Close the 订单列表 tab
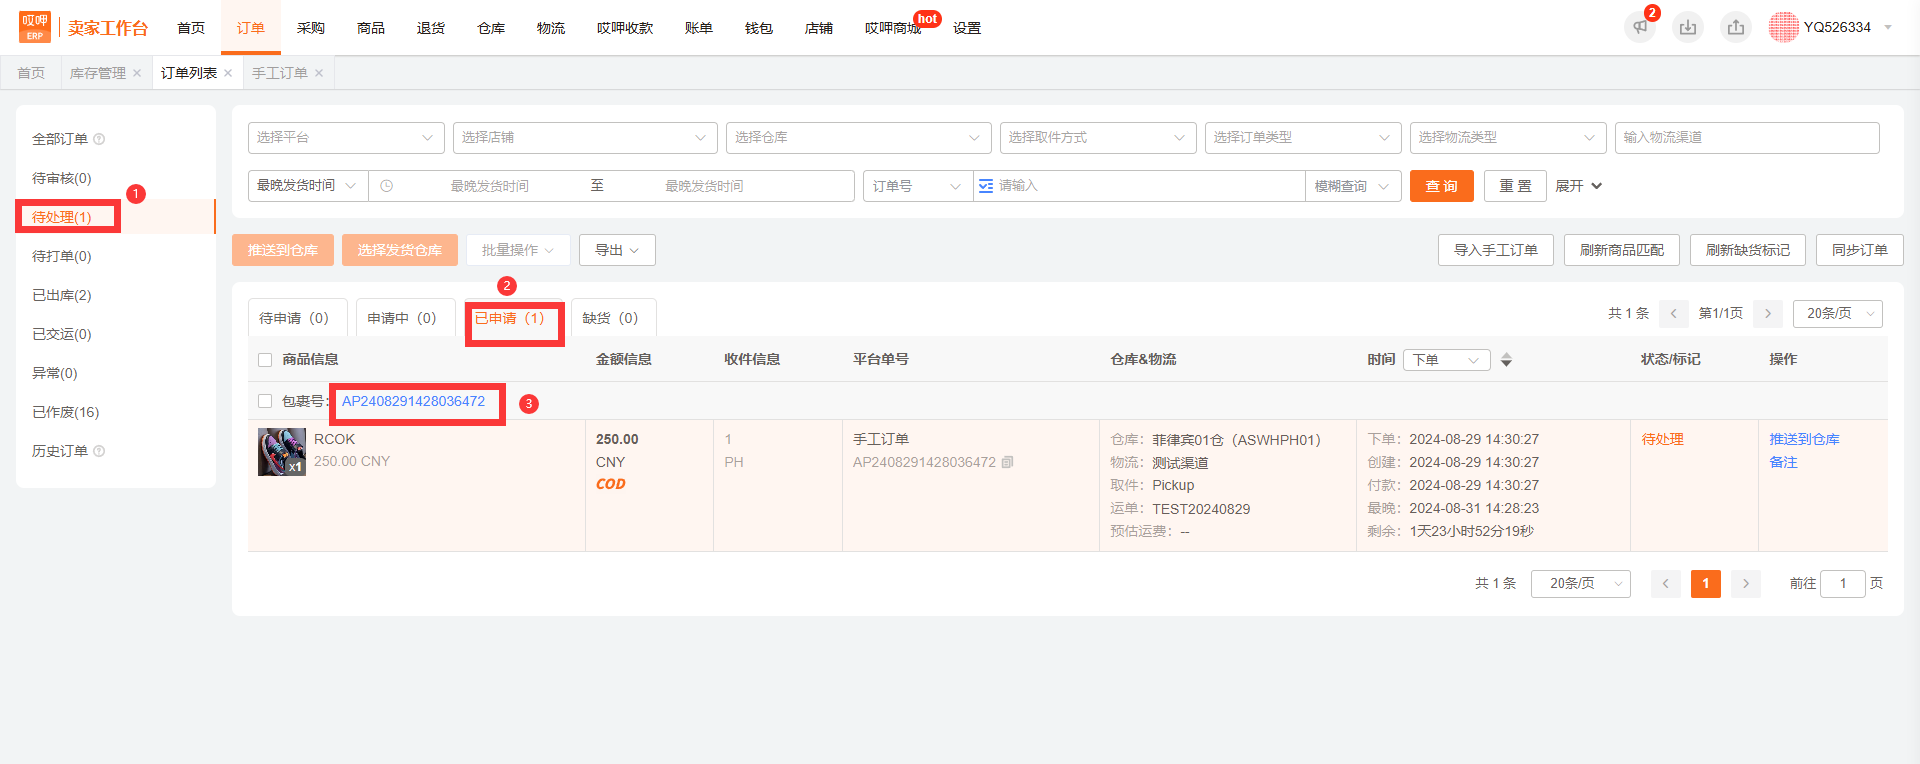The image size is (1920, 764). [228, 73]
